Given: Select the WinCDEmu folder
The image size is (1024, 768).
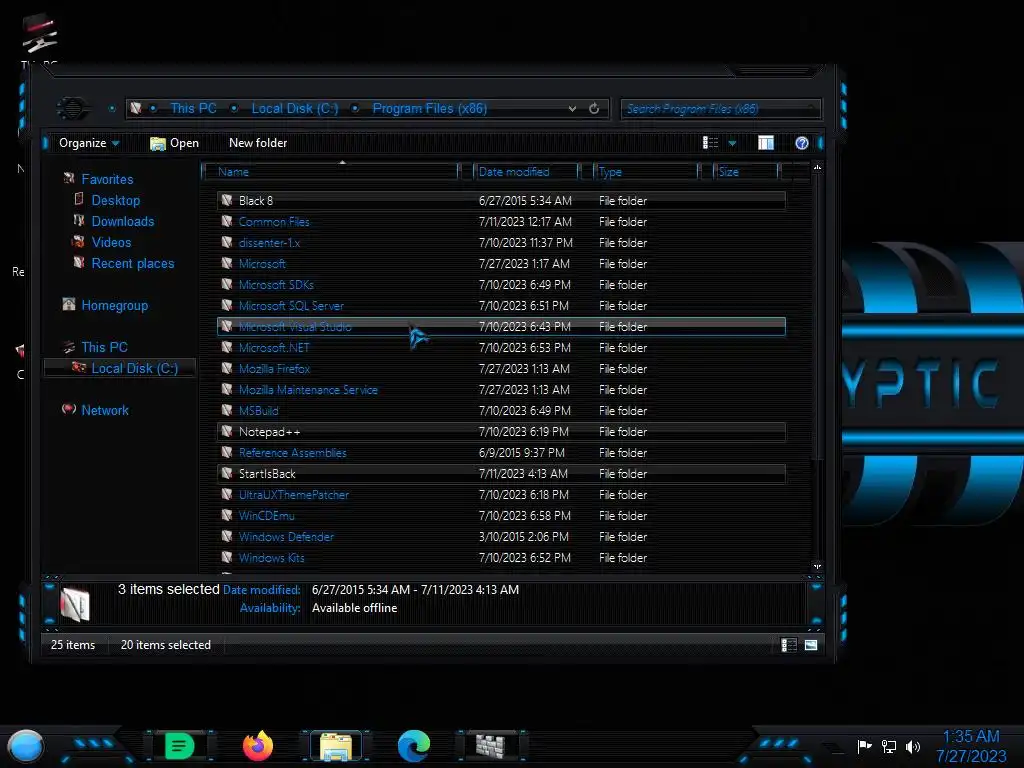Looking at the screenshot, I should coord(501,515).
